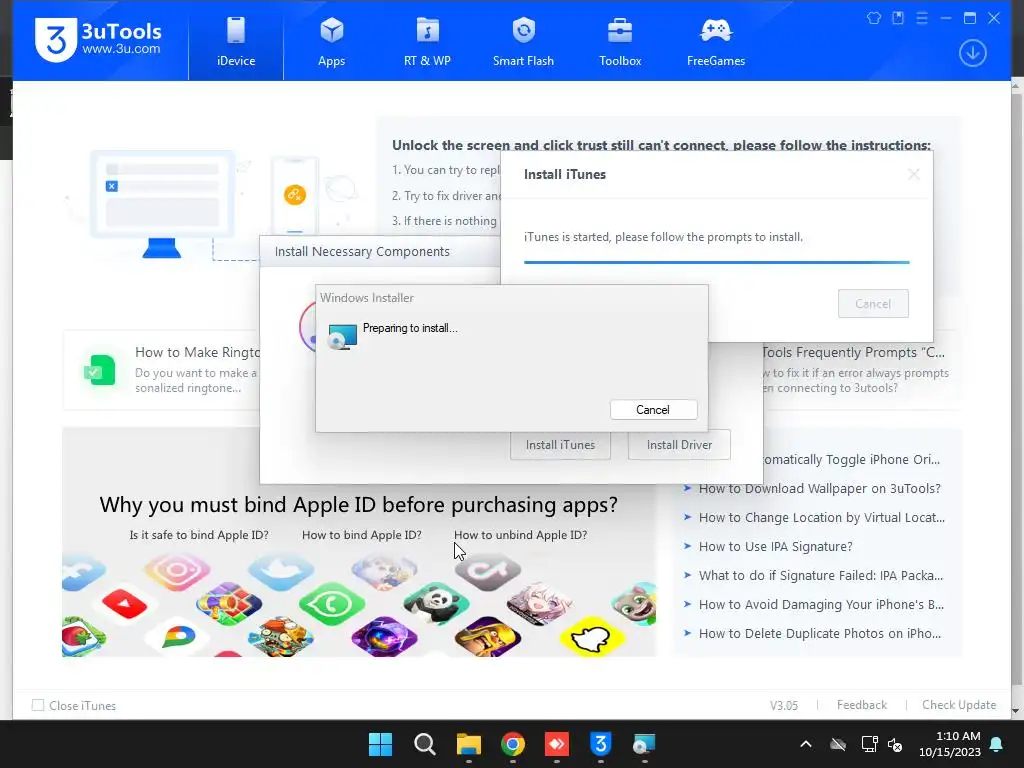Toggle the Close iTunes checkbox
The image size is (1024, 768).
click(38, 705)
